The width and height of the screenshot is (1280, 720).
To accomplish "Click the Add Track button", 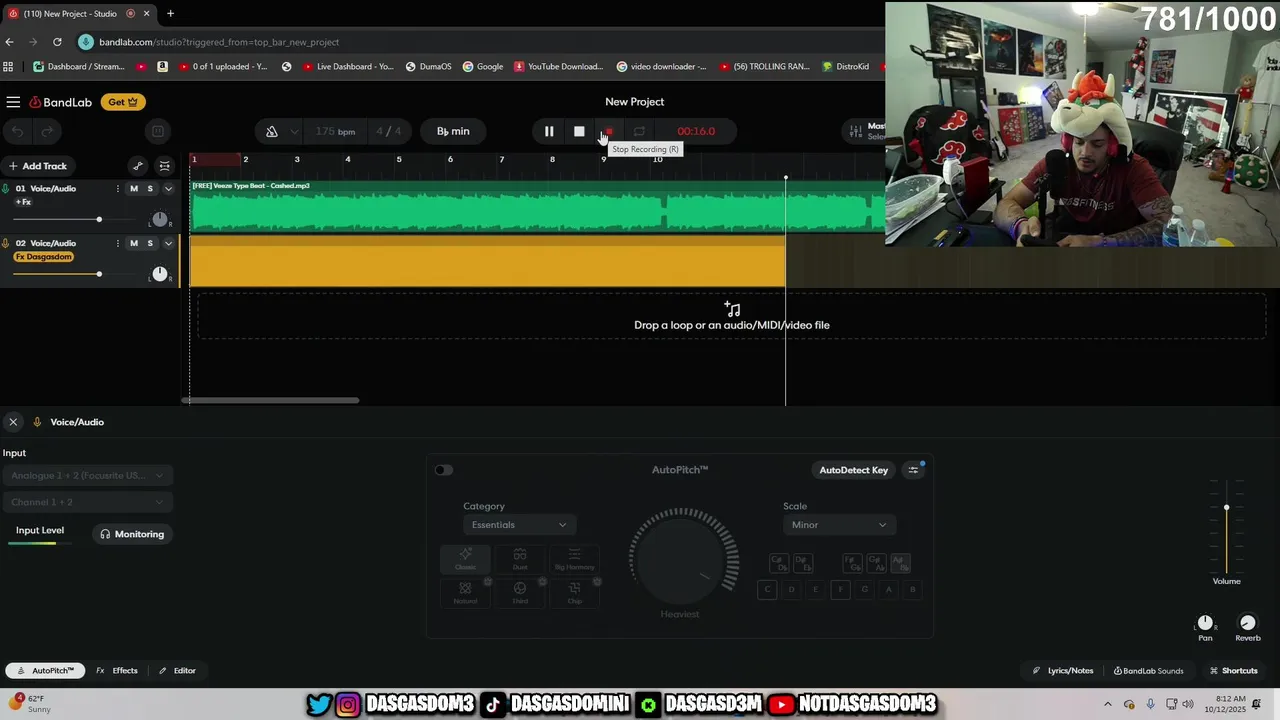I will (x=37, y=166).
